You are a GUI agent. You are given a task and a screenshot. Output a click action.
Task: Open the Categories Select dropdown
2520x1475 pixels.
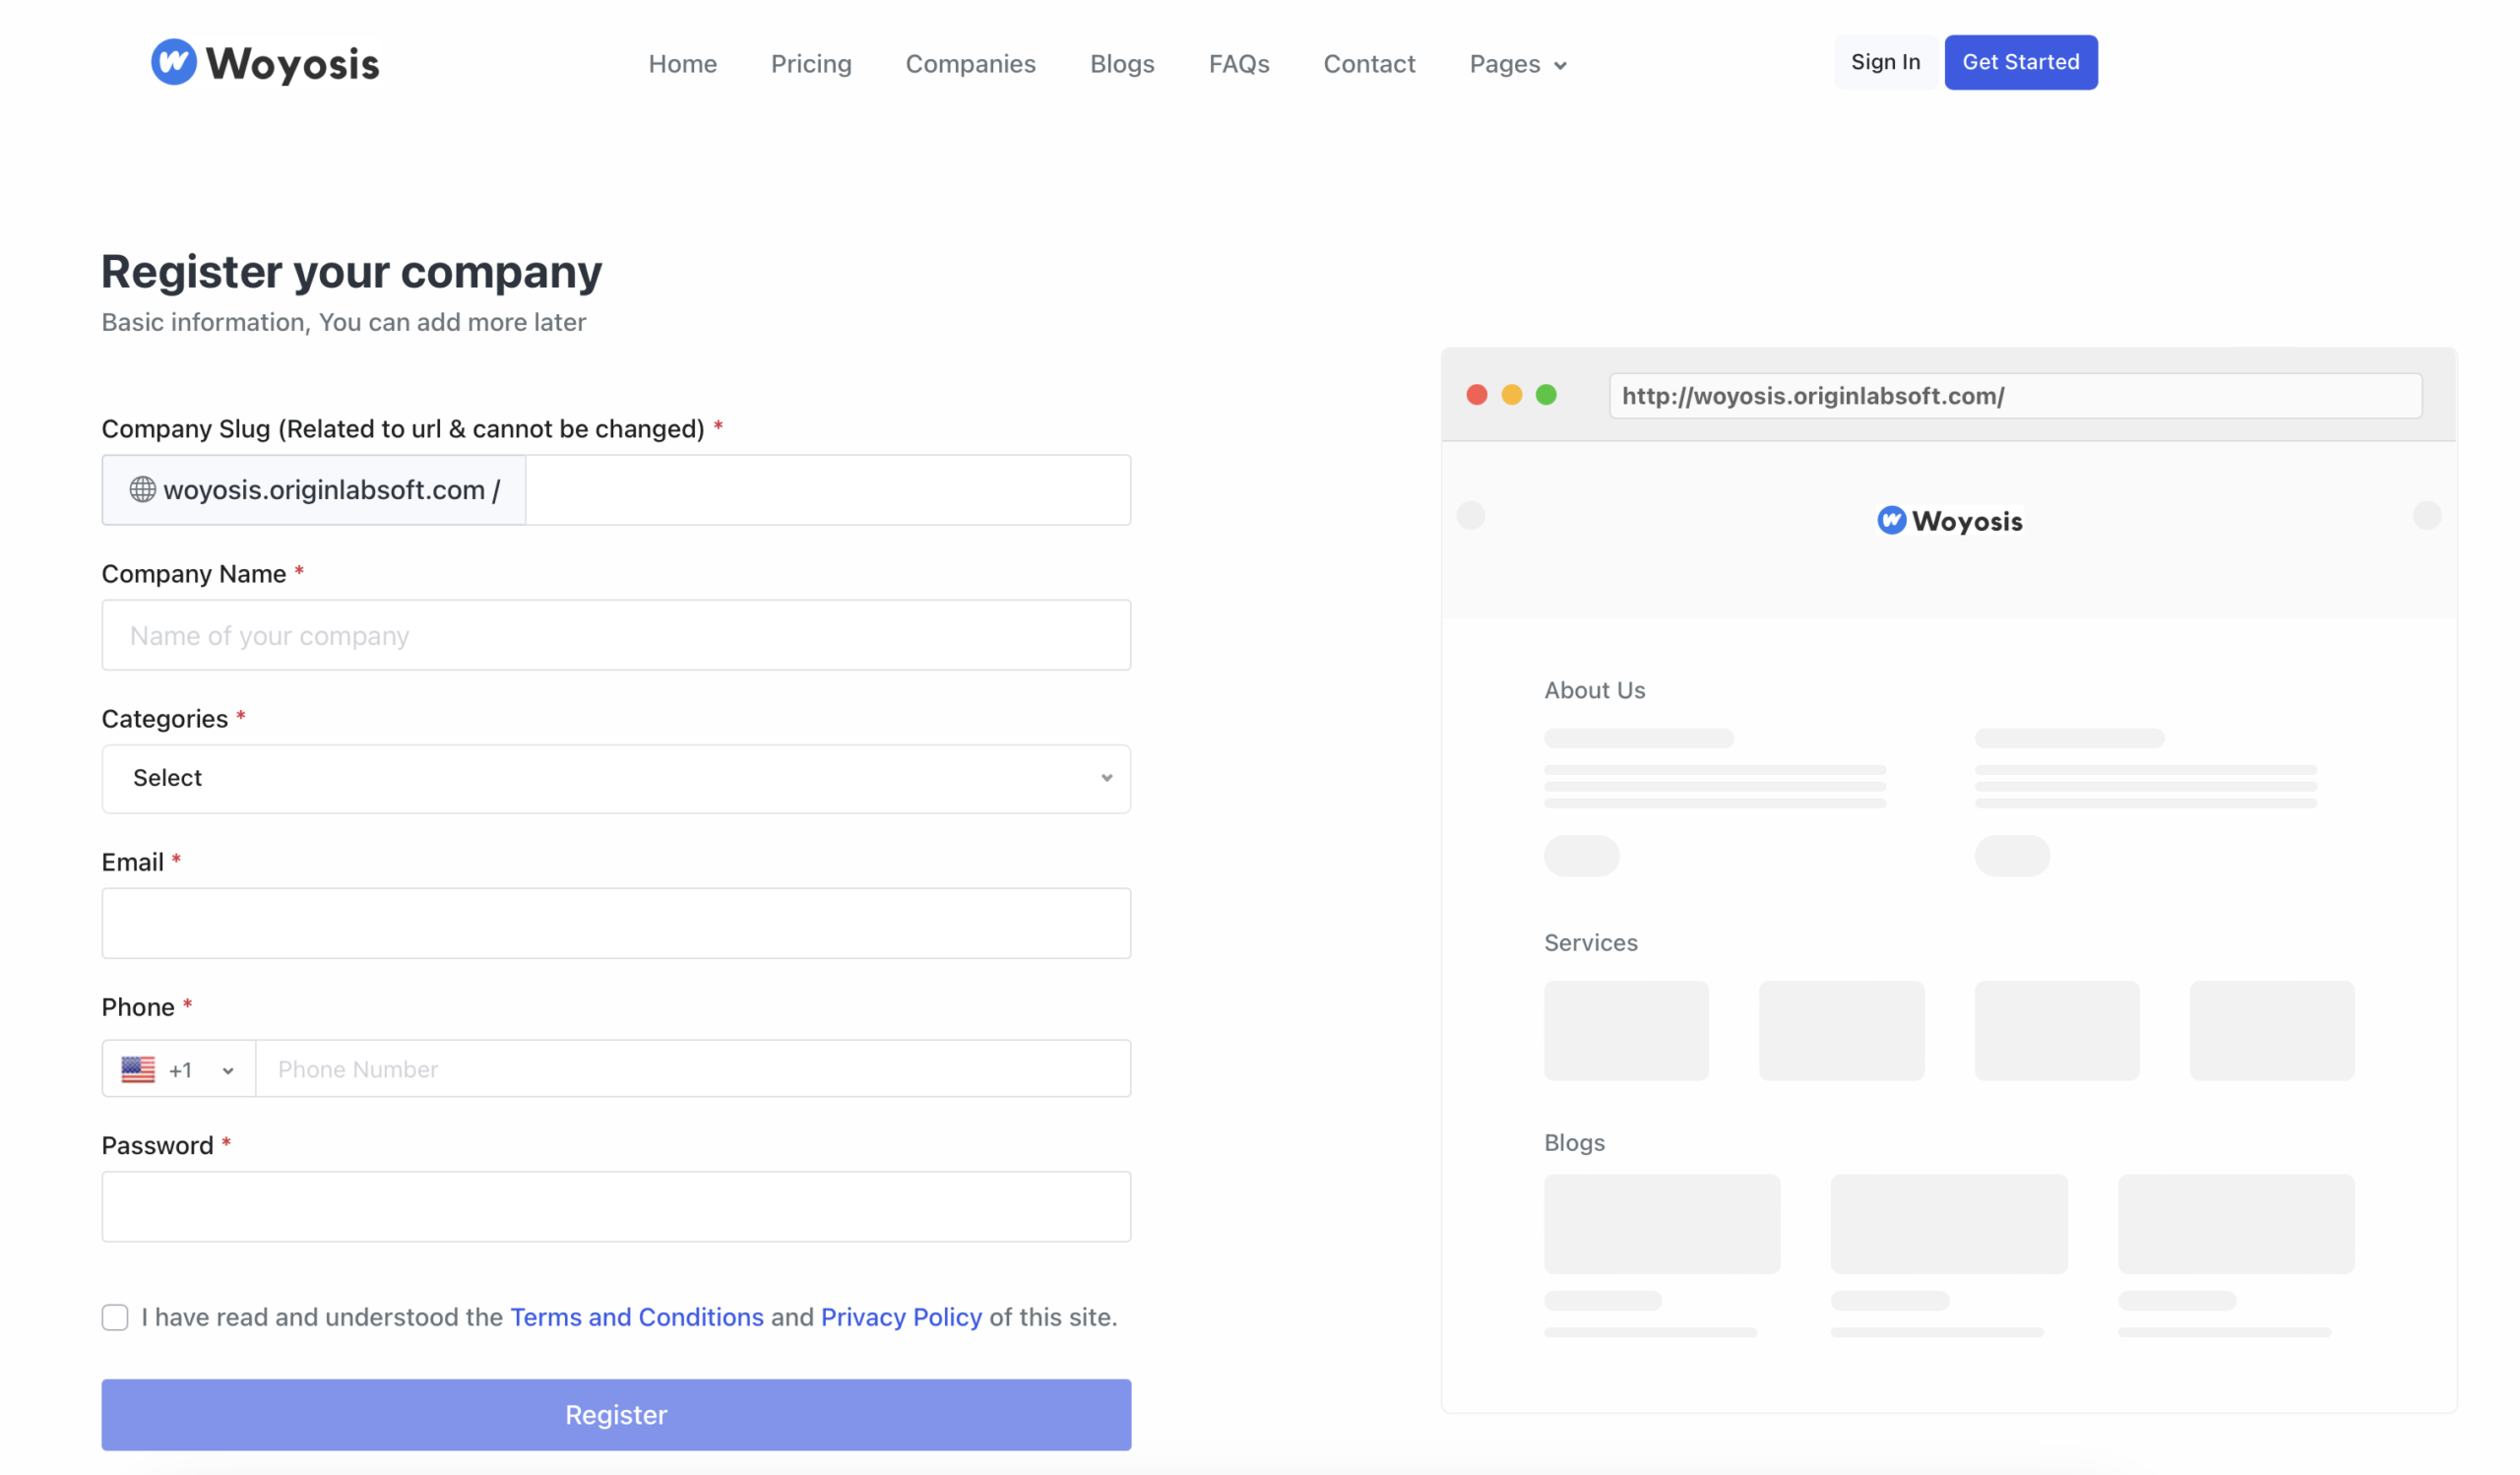pos(616,779)
